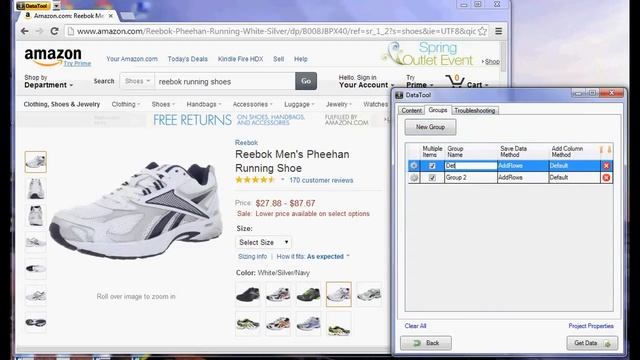
Task: Open the Kindle Fire HDX link
Action: [240, 59]
